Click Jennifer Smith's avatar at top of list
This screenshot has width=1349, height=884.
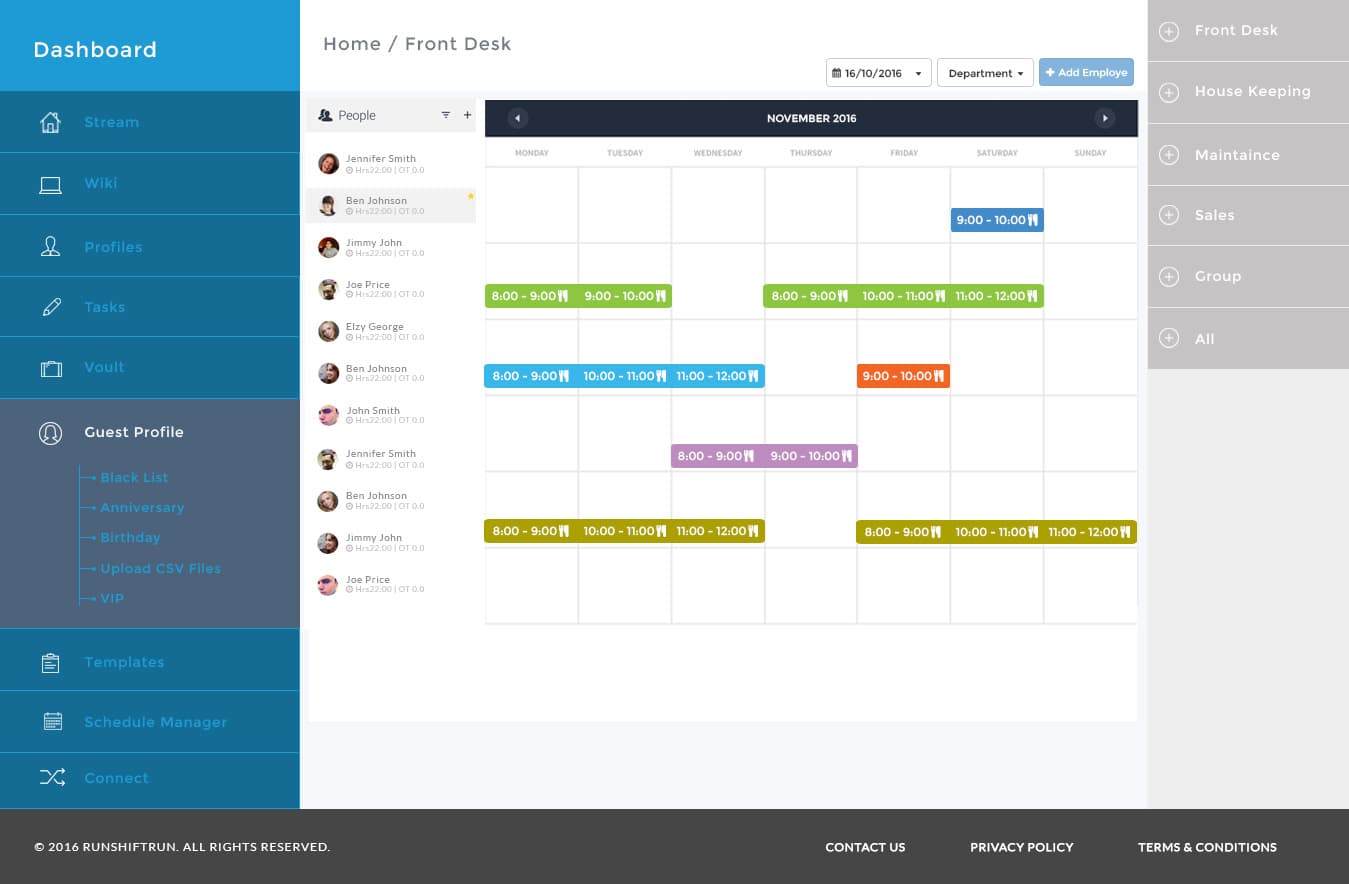[x=328, y=163]
